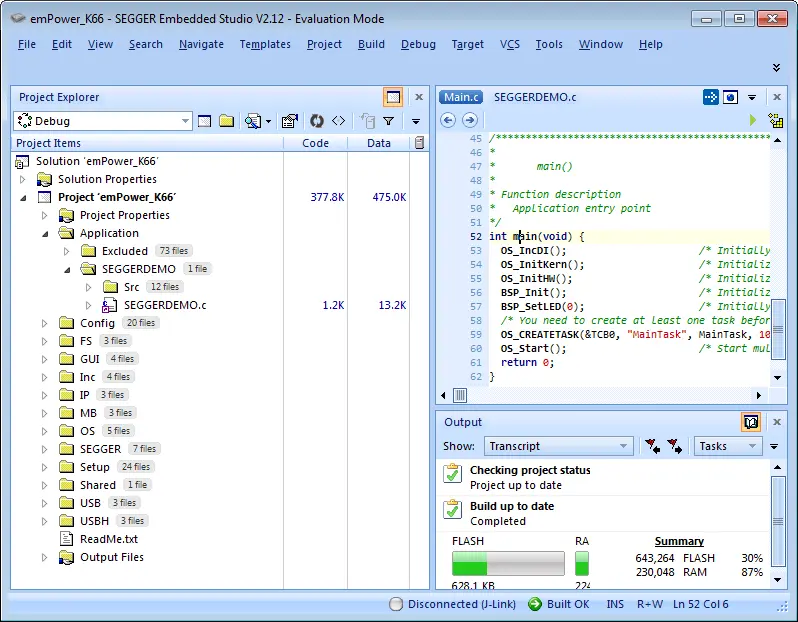Toggle the highlighted Project Explorer window mode button
Viewport: 798px width, 622px height.
393,97
